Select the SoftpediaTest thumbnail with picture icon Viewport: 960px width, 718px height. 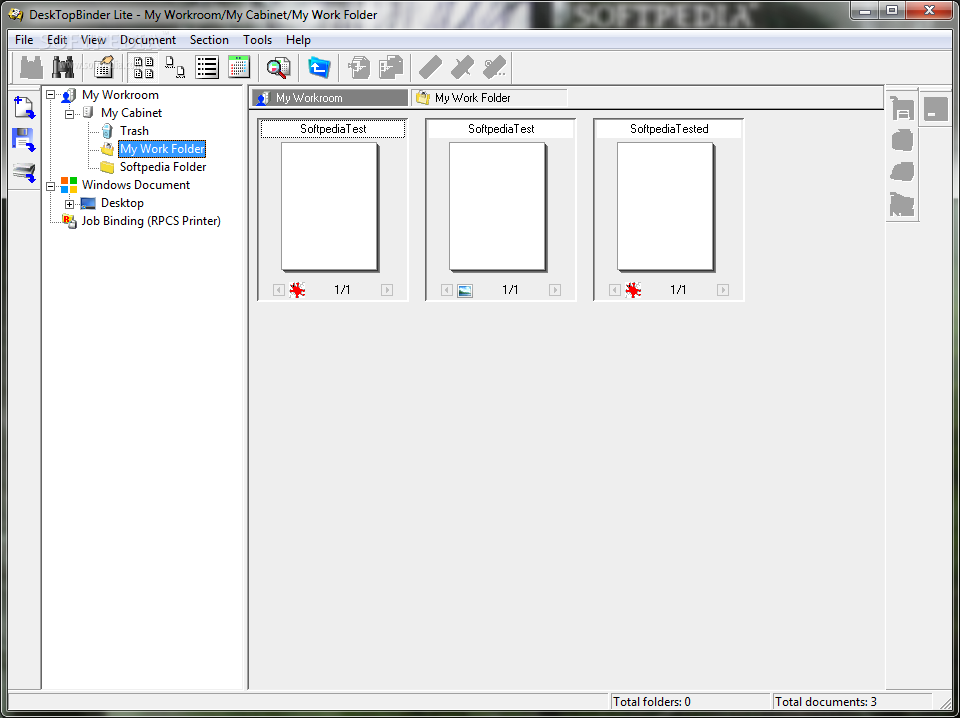497,207
